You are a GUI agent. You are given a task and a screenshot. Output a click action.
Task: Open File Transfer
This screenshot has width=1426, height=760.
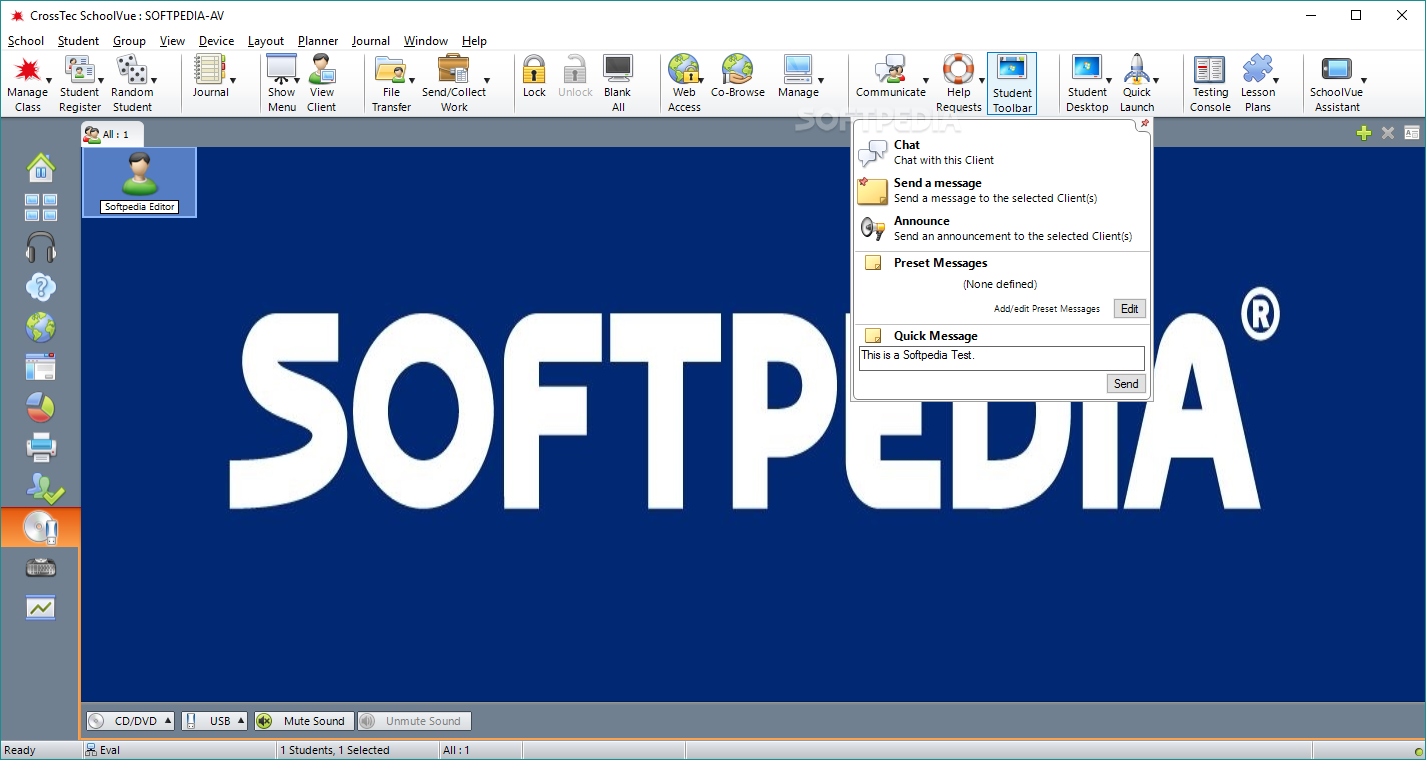[391, 82]
